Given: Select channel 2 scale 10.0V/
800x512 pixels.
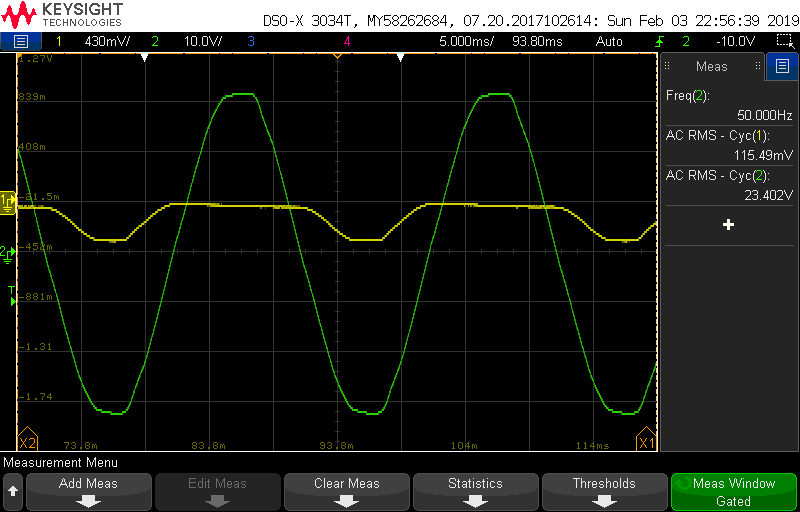Looking at the screenshot, I should (x=203, y=41).
